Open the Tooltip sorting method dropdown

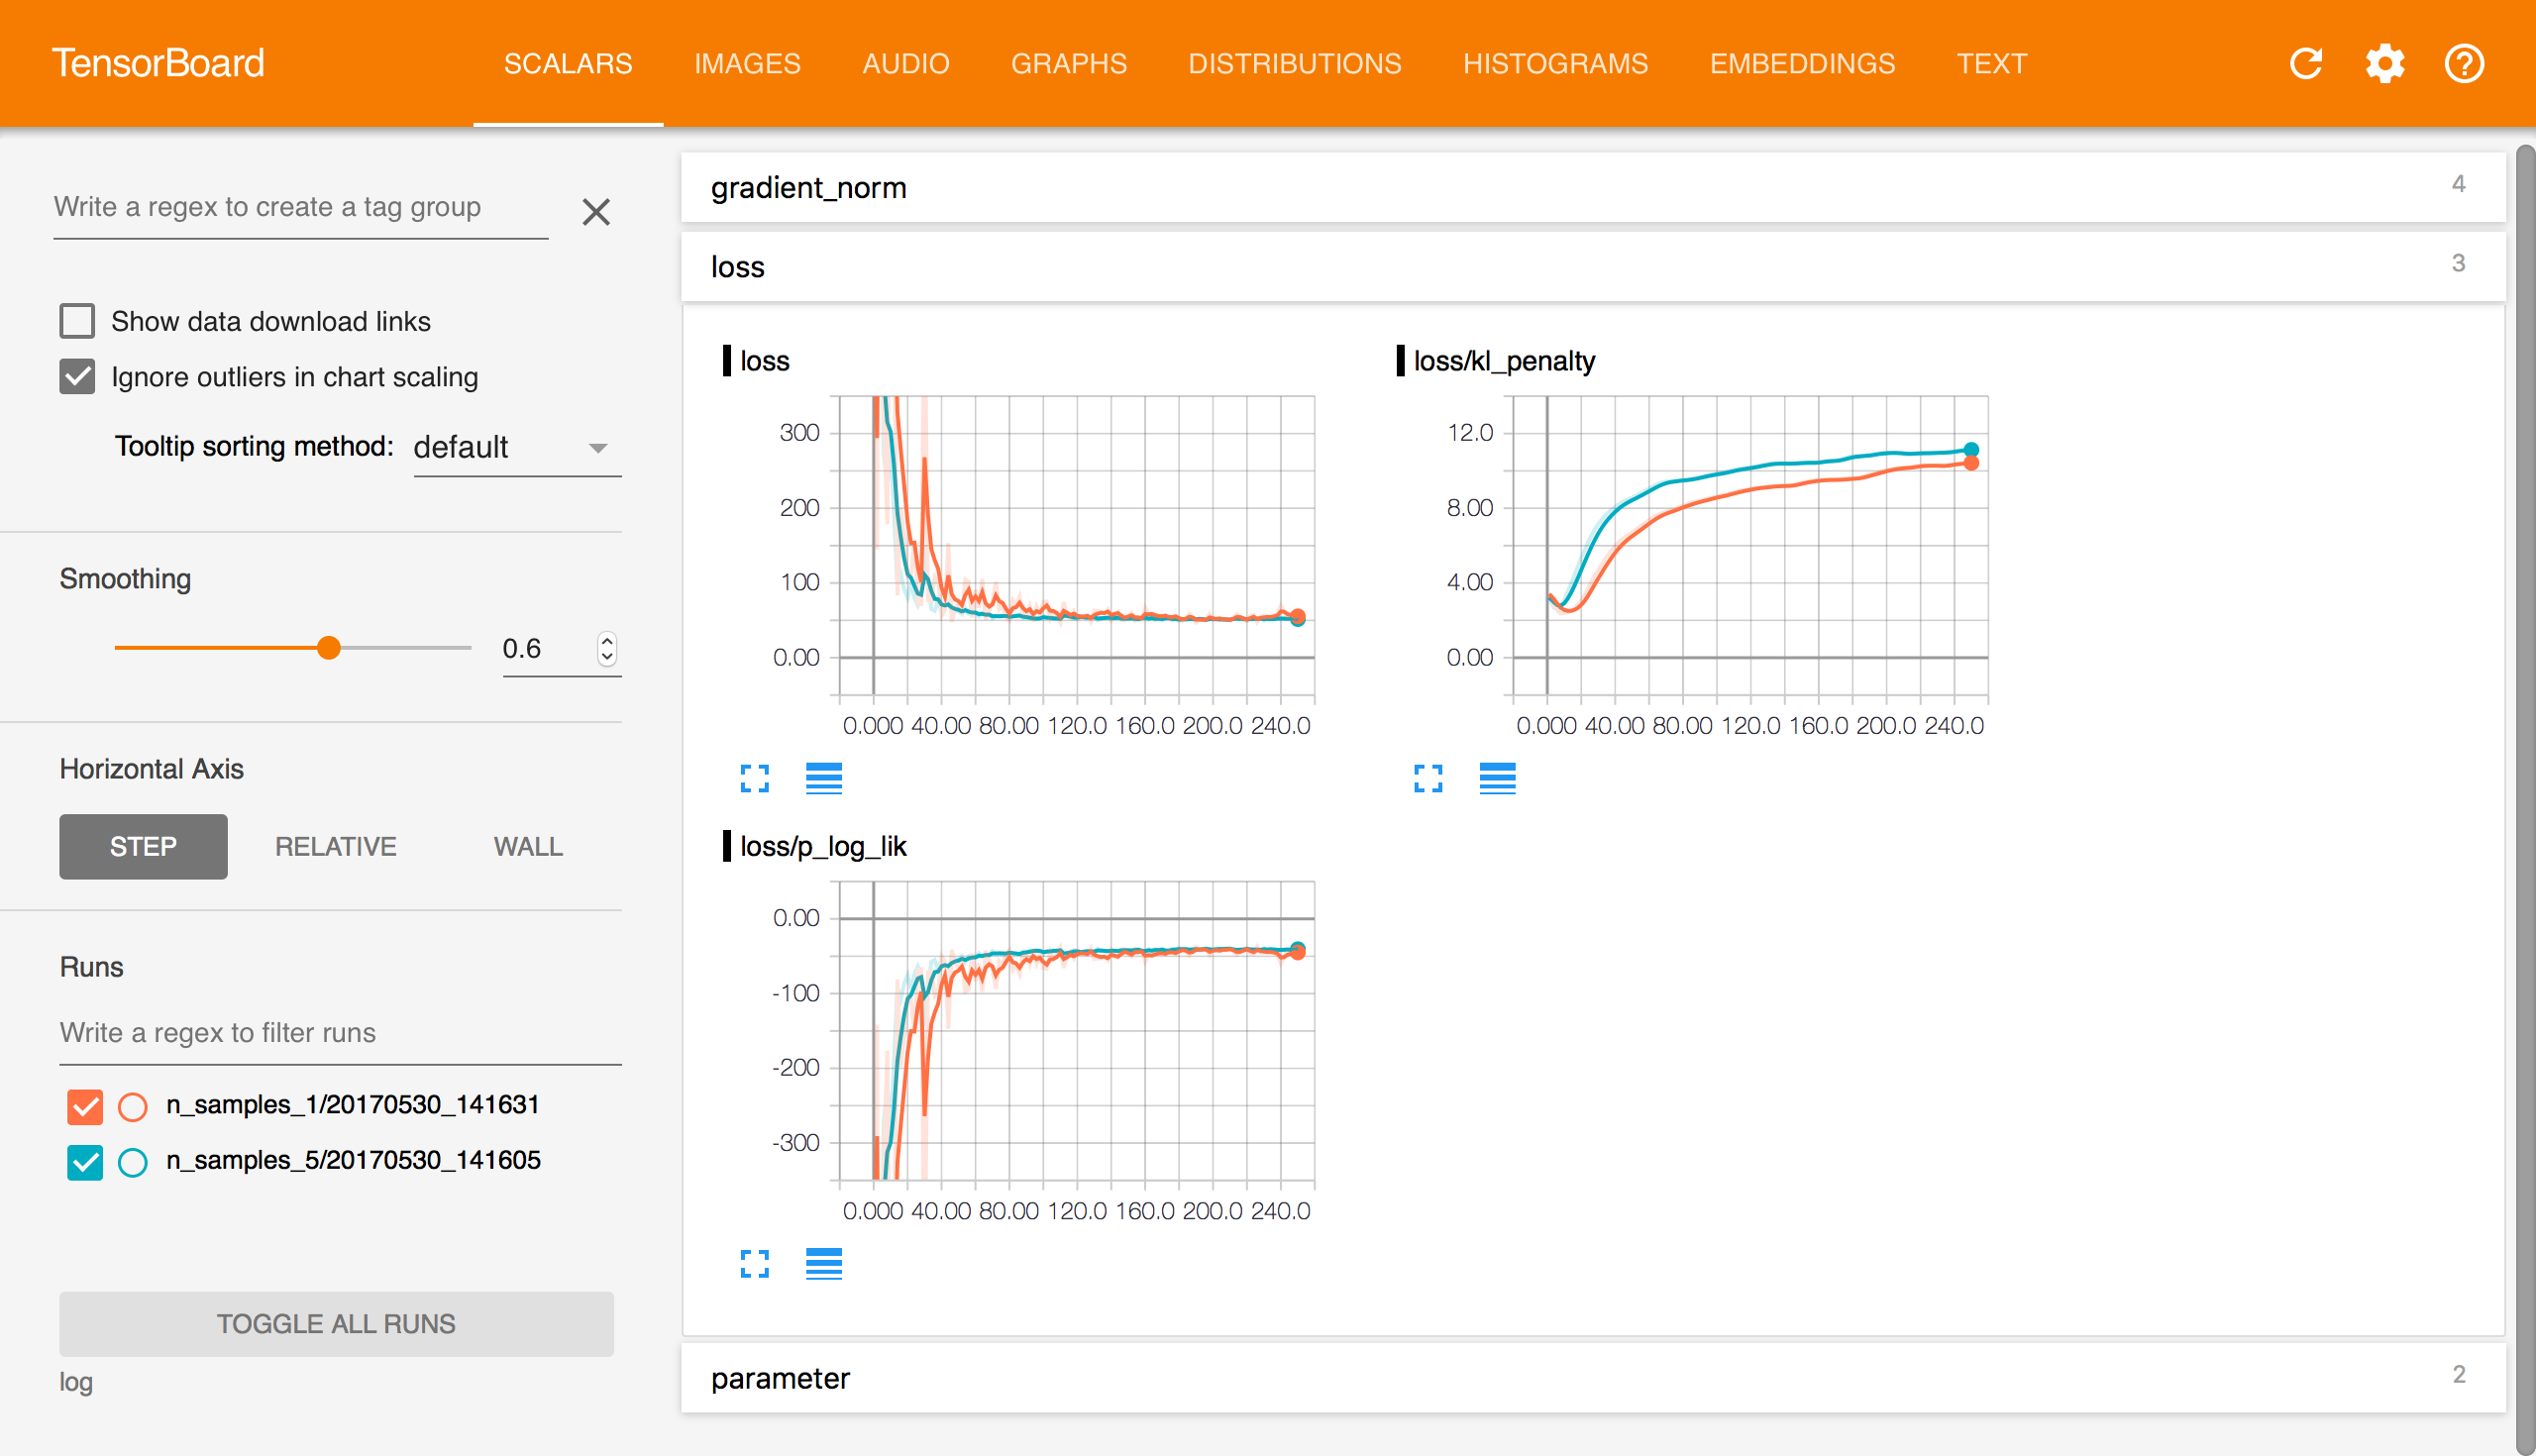click(x=512, y=446)
